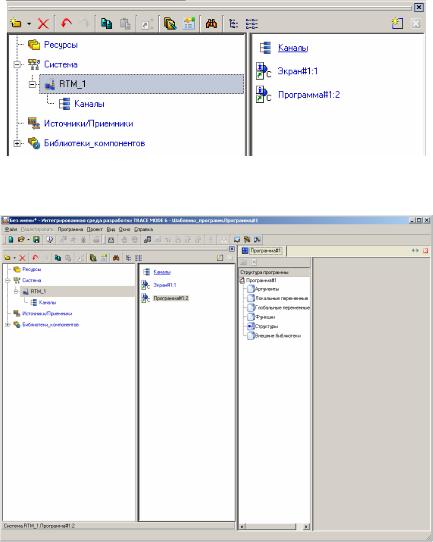Click the new project icon in main toolbar
This screenshot has width=433, height=542.
11,240
